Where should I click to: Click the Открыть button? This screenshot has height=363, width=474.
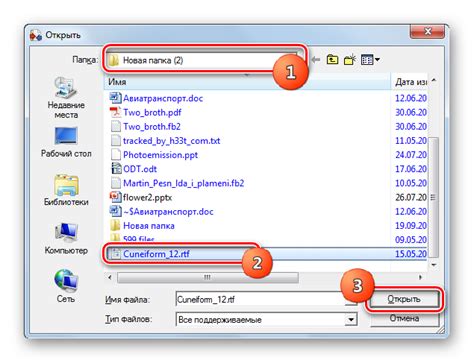pyautogui.click(x=404, y=299)
